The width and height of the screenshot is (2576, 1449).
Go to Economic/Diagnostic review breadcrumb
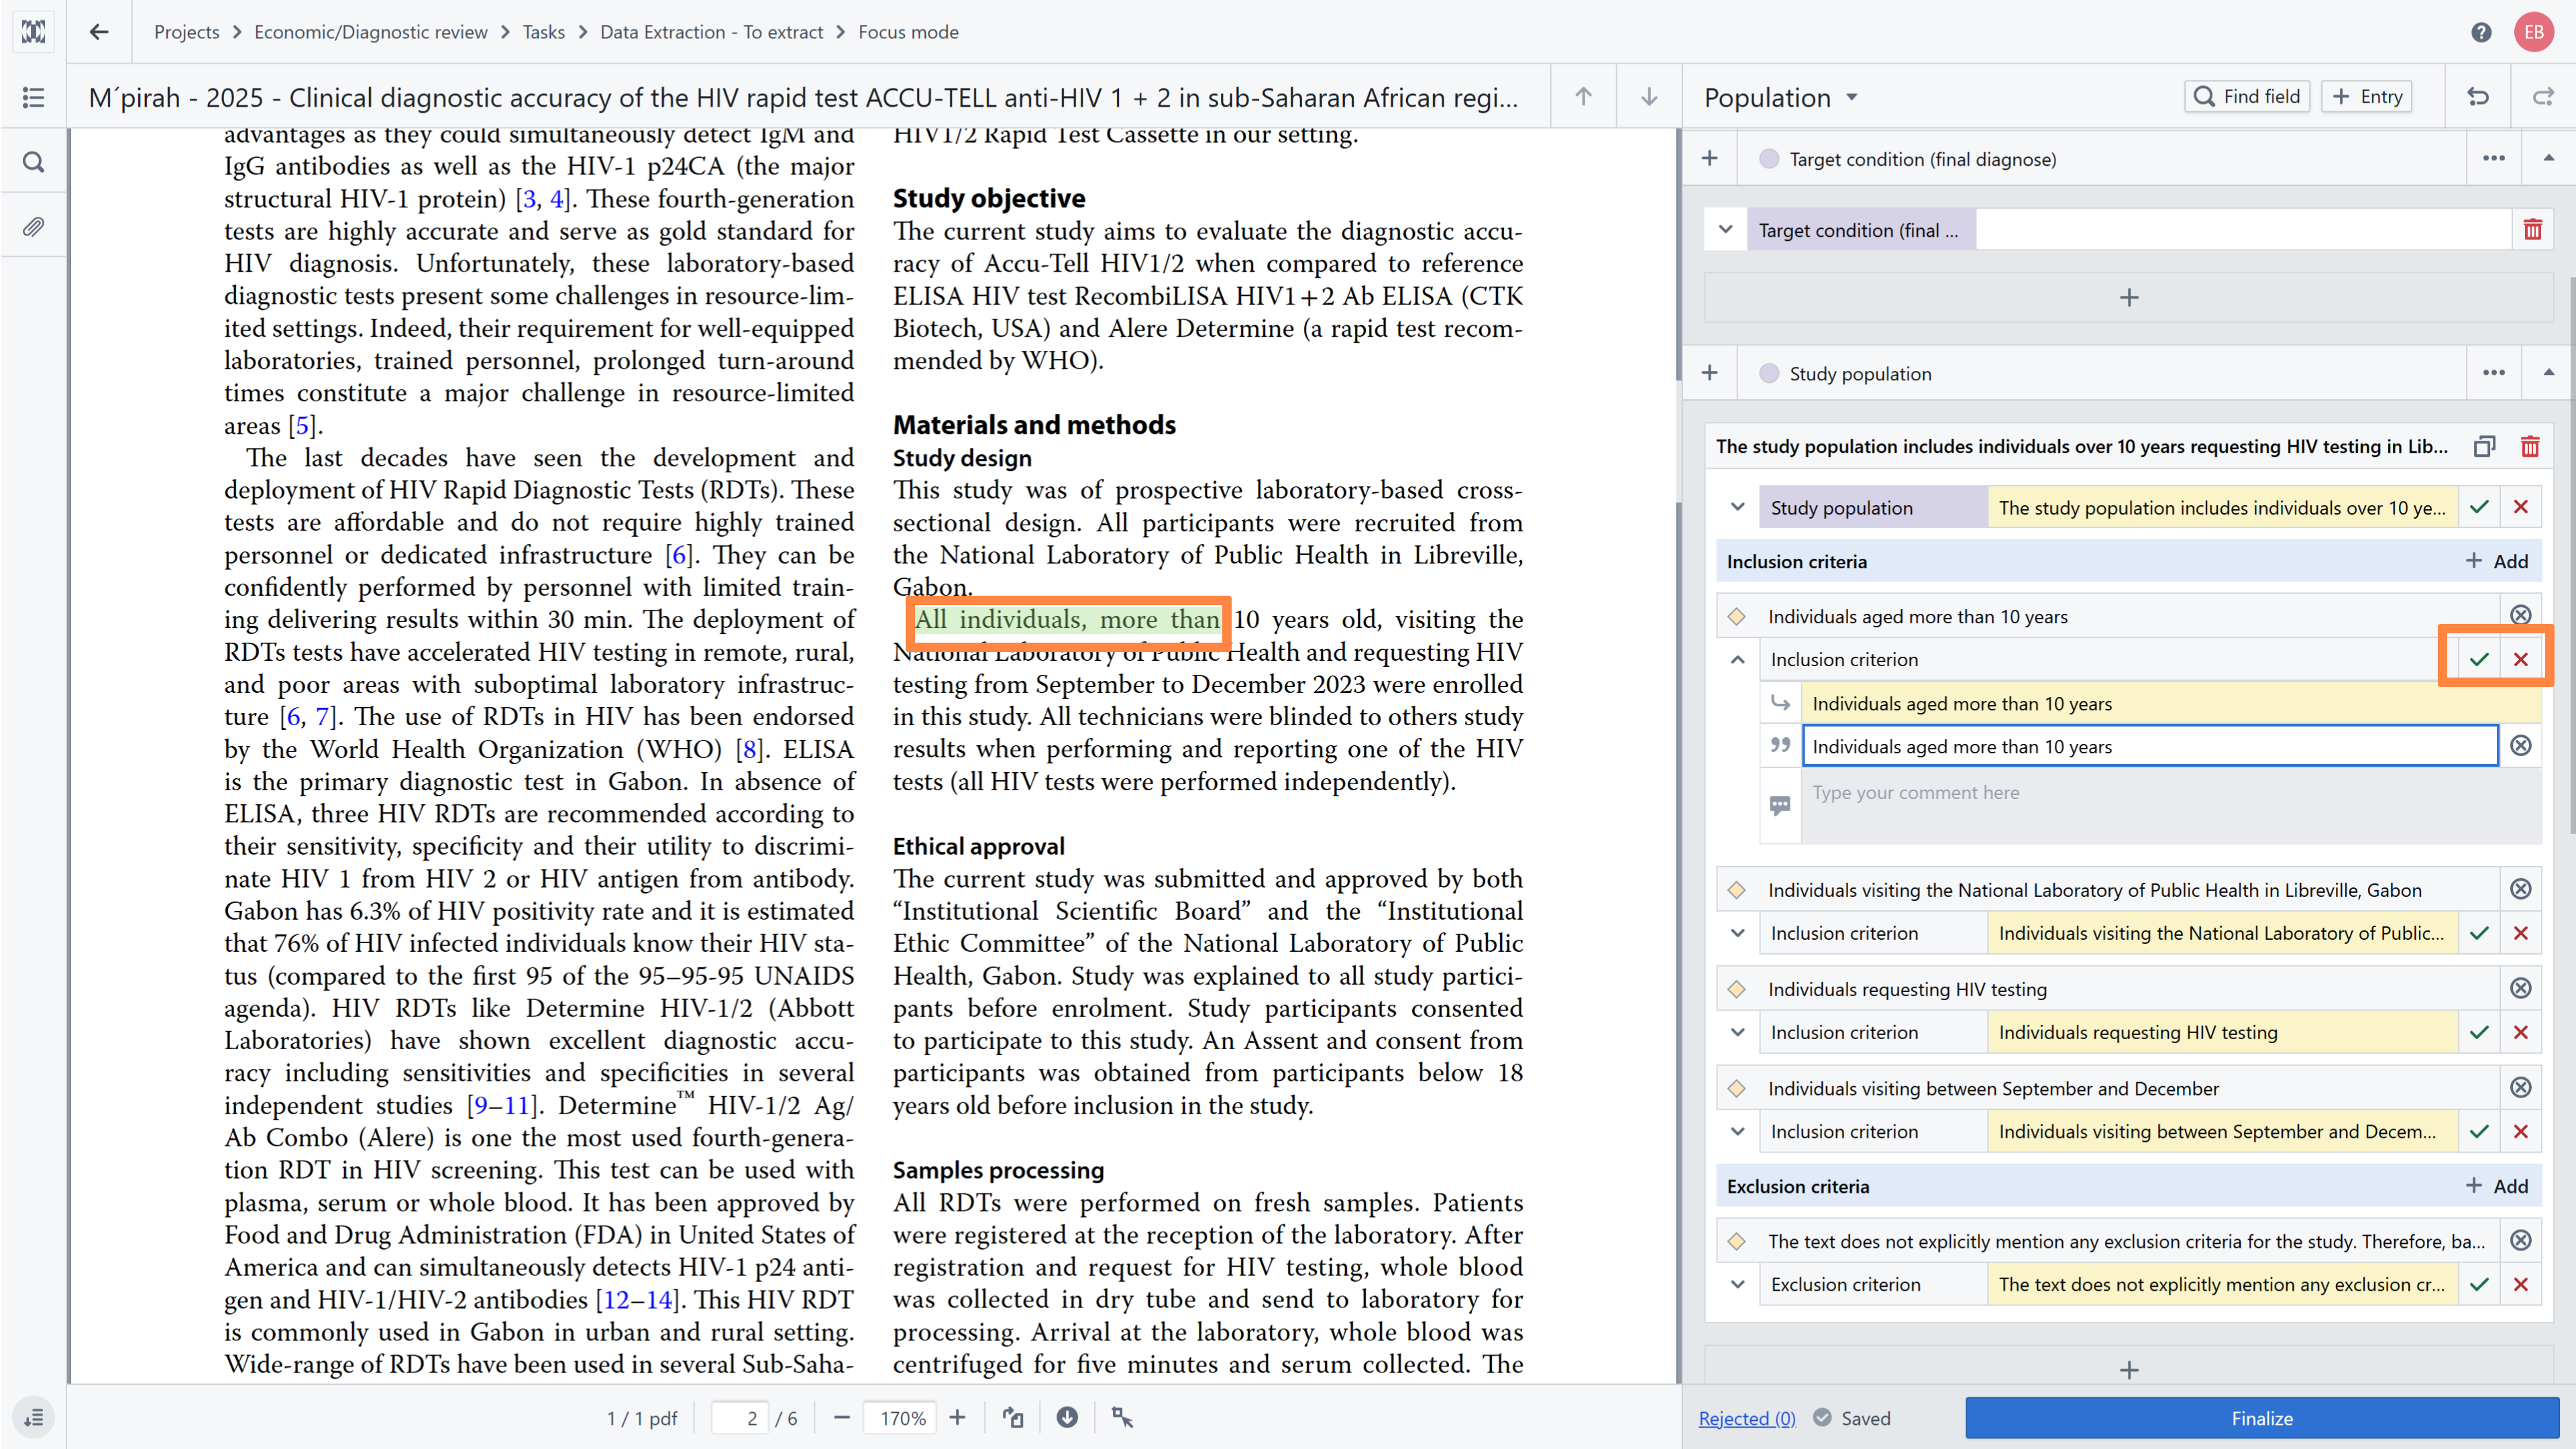tap(371, 32)
